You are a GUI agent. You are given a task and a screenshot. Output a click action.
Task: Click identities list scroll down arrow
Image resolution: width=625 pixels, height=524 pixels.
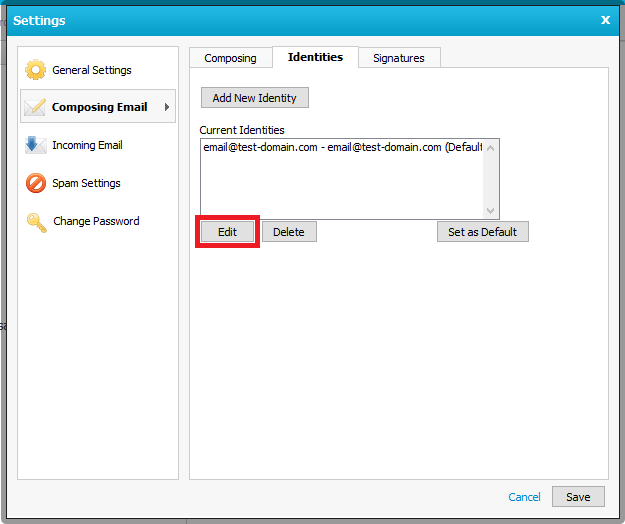tap(491, 210)
